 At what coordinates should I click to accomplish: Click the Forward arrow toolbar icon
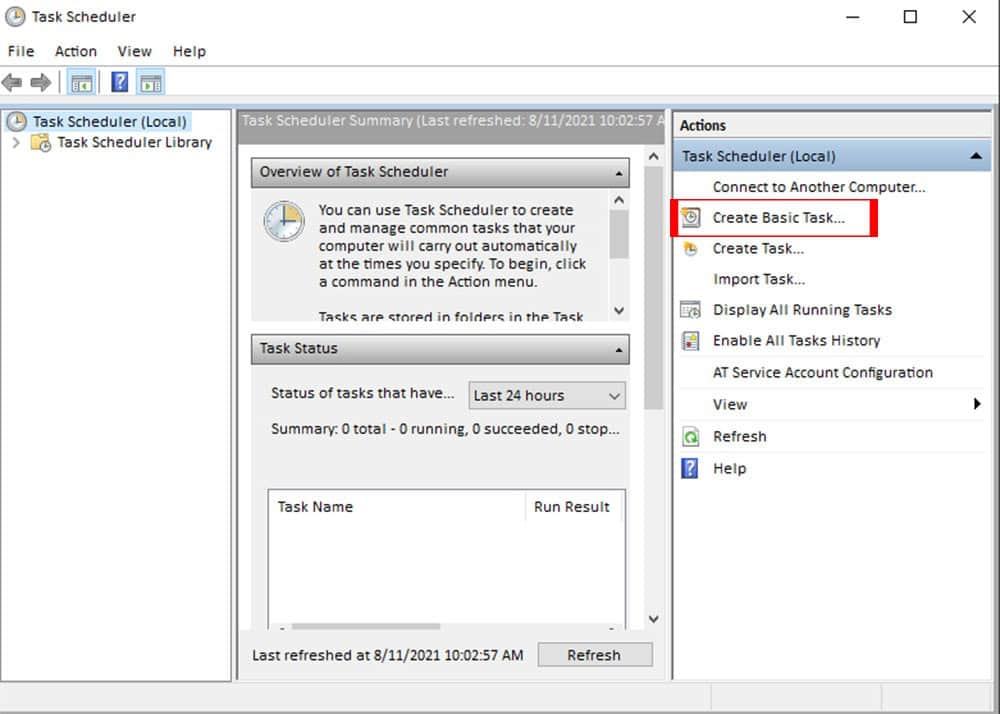[x=41, y=82]
